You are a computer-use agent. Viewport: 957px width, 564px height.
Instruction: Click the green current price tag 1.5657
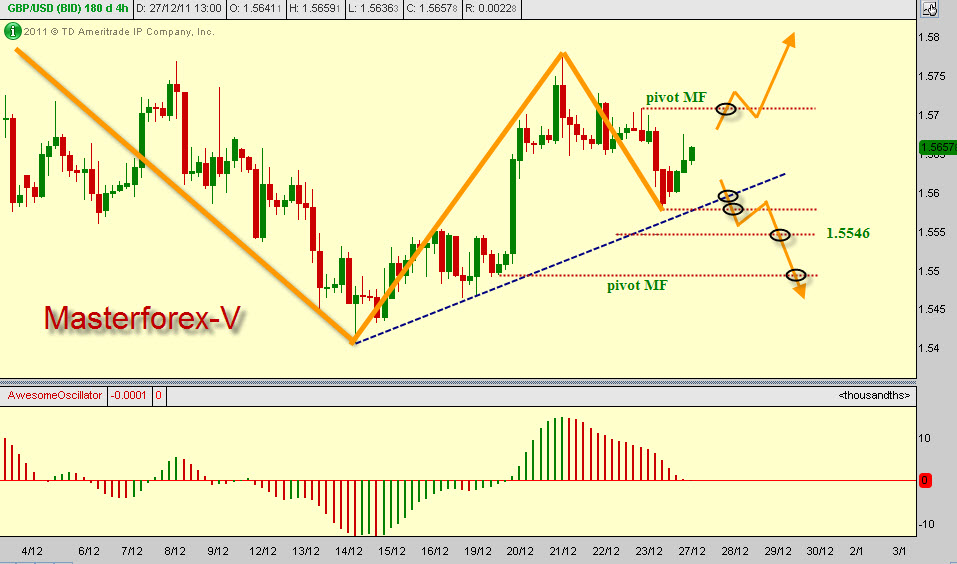tap(937, 147)
